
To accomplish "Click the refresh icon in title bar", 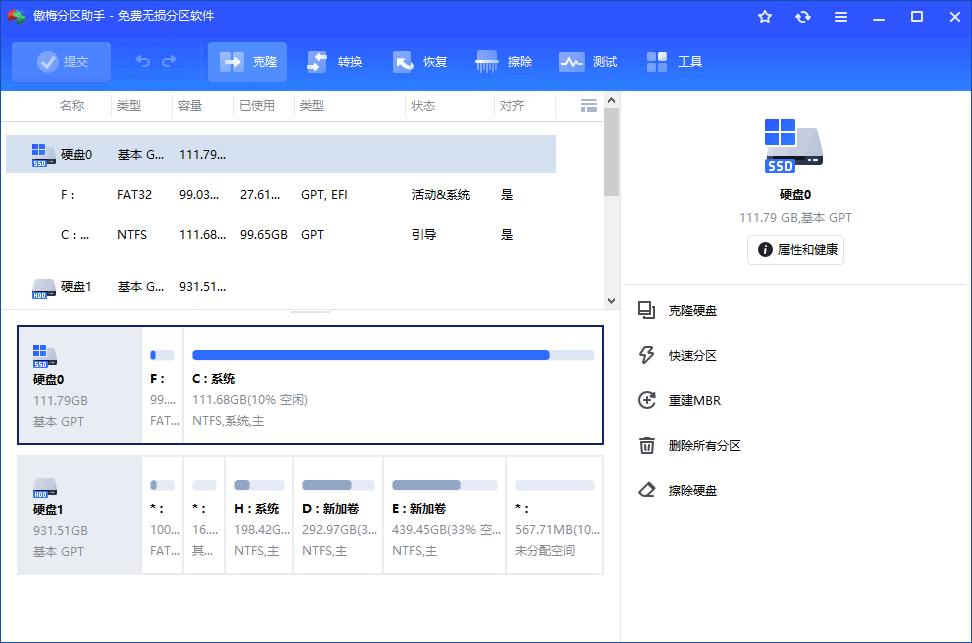I will pos(802,17).
